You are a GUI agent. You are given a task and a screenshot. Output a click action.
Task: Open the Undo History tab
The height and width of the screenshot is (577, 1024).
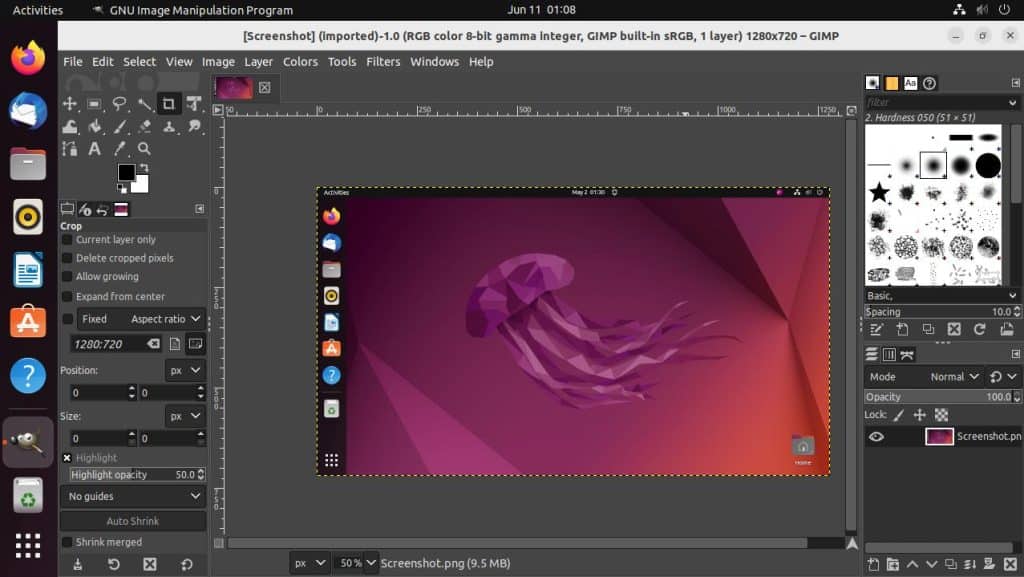[x=103, y=210]
